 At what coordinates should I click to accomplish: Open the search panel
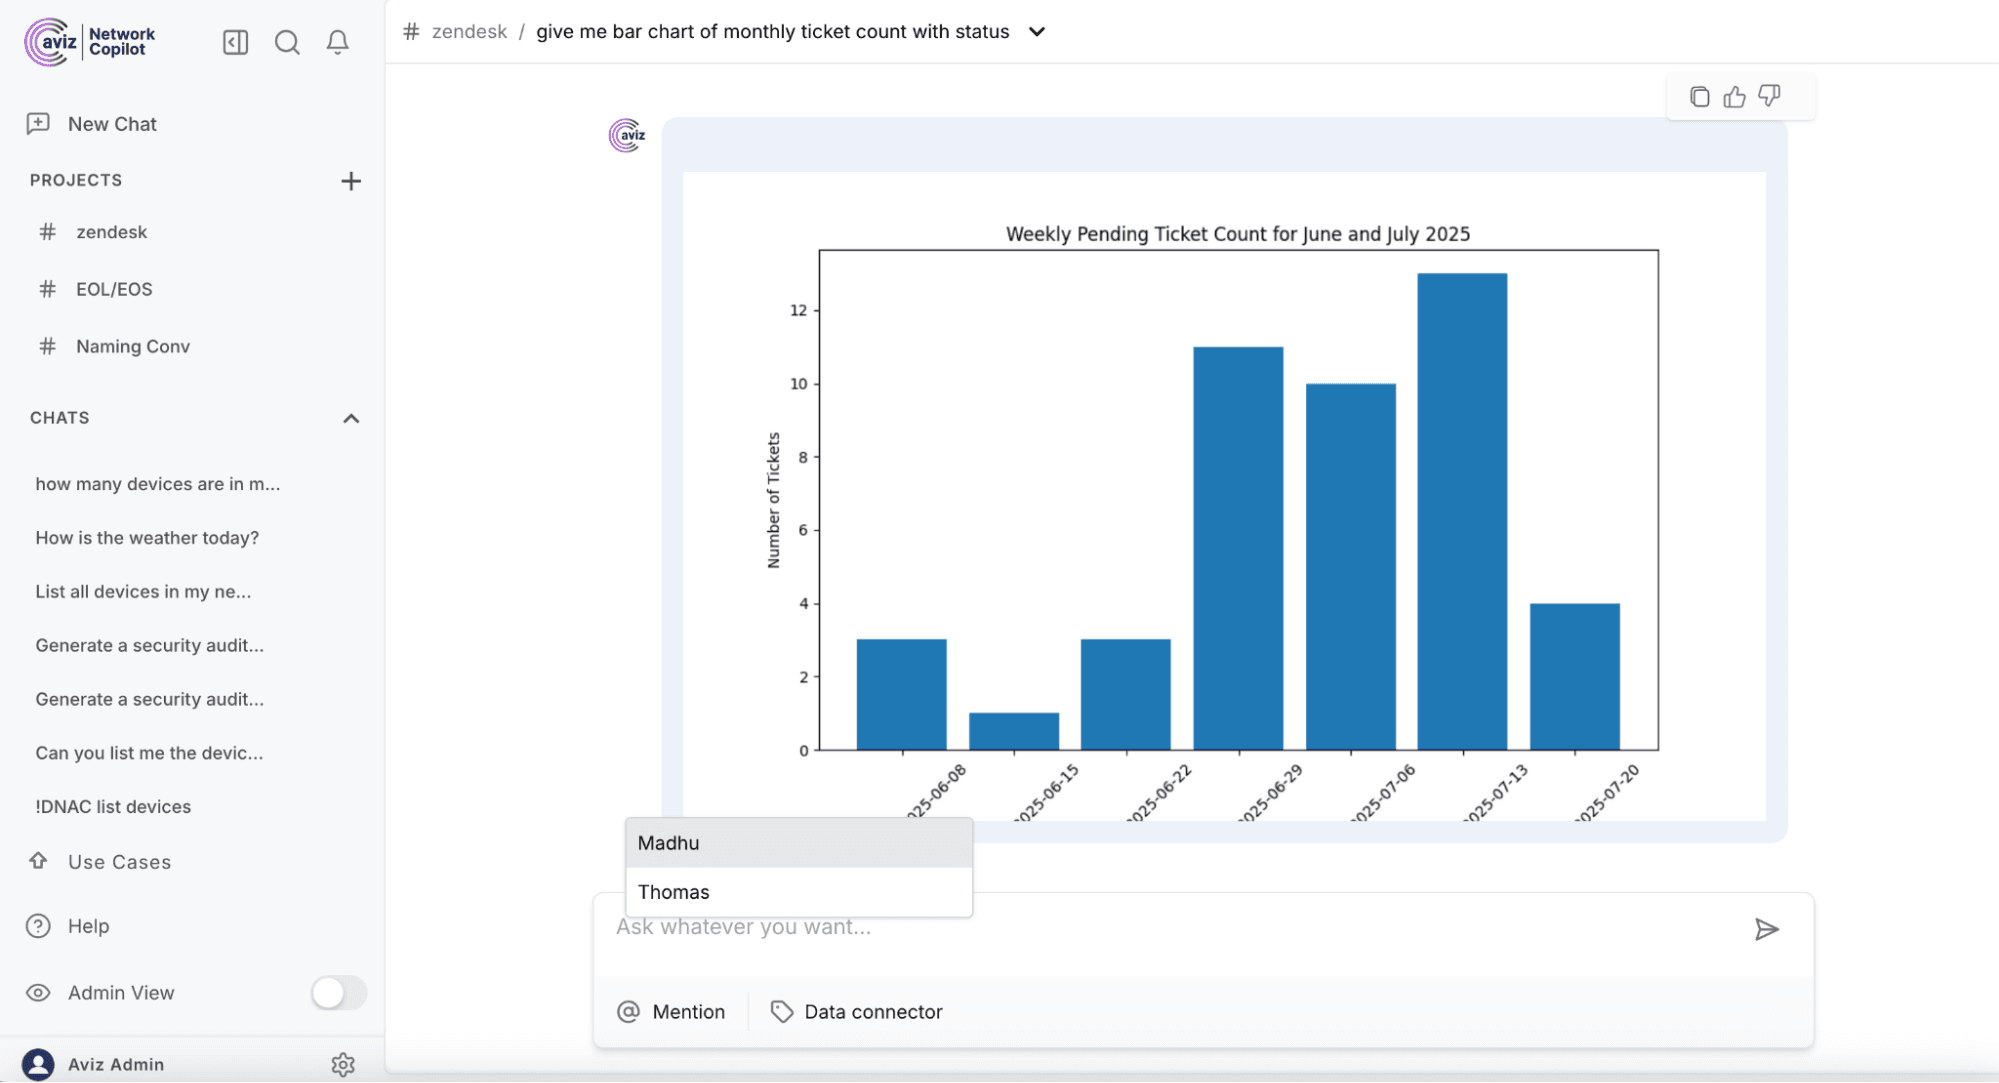(287, 42)
